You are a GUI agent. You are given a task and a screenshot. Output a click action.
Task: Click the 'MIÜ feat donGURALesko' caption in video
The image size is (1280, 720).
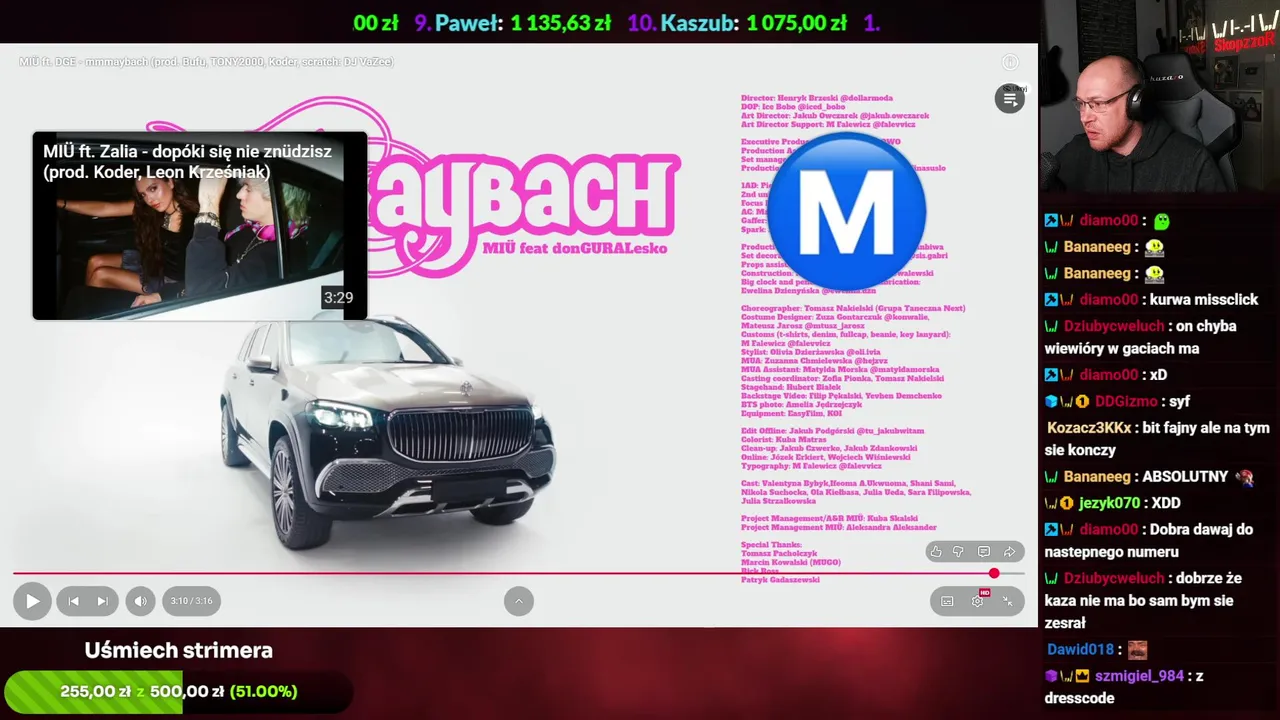click(575, 248)
